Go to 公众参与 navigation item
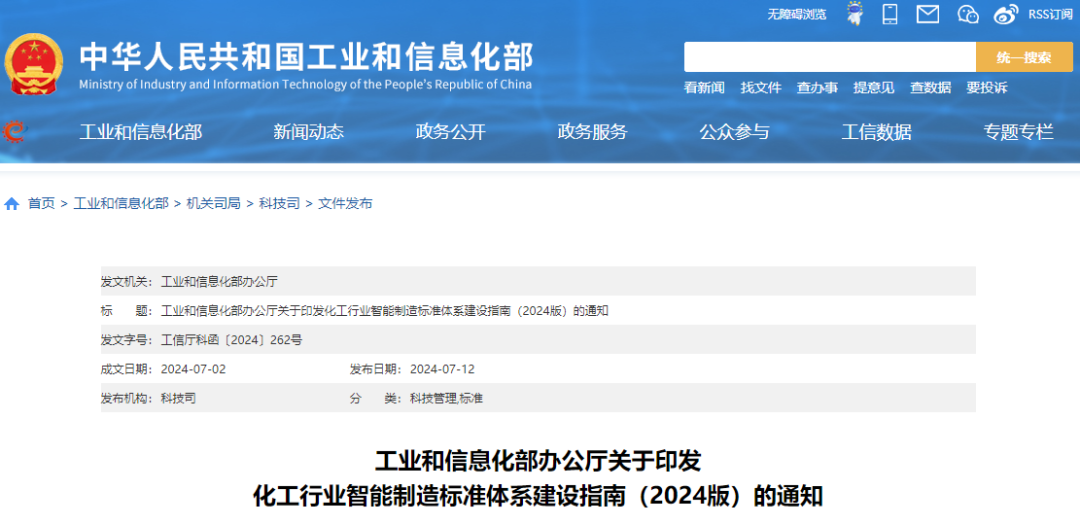The width and height of the screenshot is (1080, 525). 734,132
